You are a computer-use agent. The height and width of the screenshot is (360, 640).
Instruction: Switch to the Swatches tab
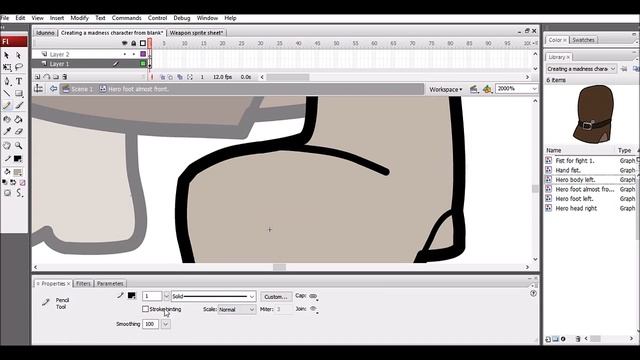pos(583,40)
